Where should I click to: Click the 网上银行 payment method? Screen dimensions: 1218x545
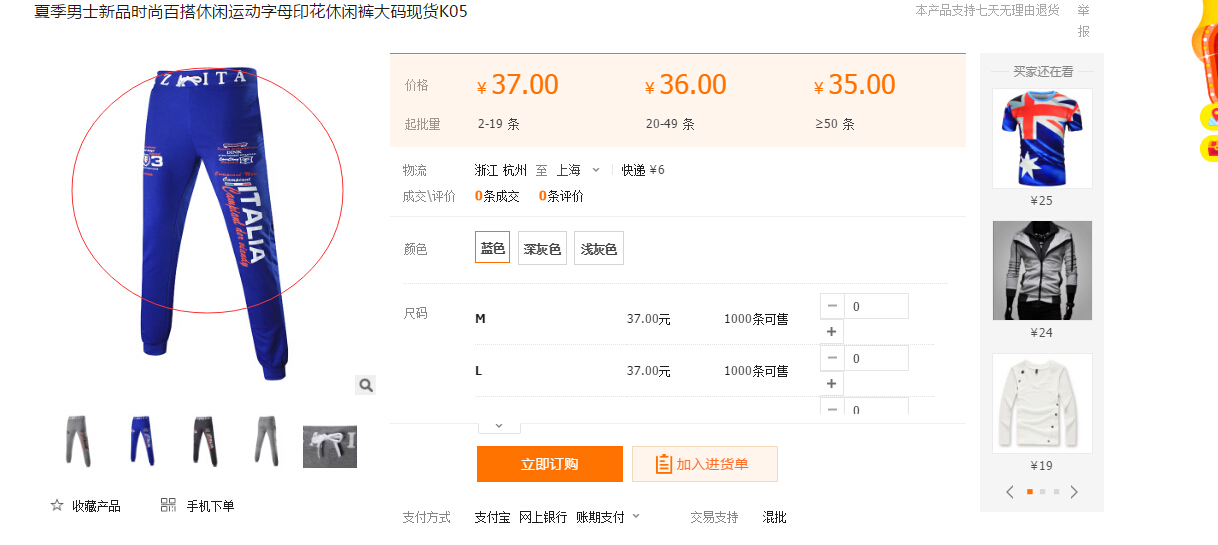click(x=543, y=517)
